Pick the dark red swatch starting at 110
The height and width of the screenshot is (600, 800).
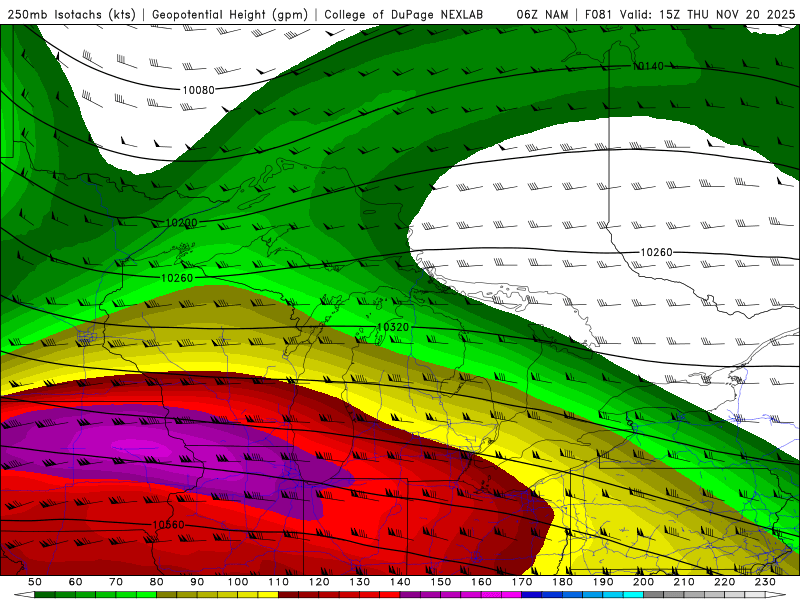(289, 595)
